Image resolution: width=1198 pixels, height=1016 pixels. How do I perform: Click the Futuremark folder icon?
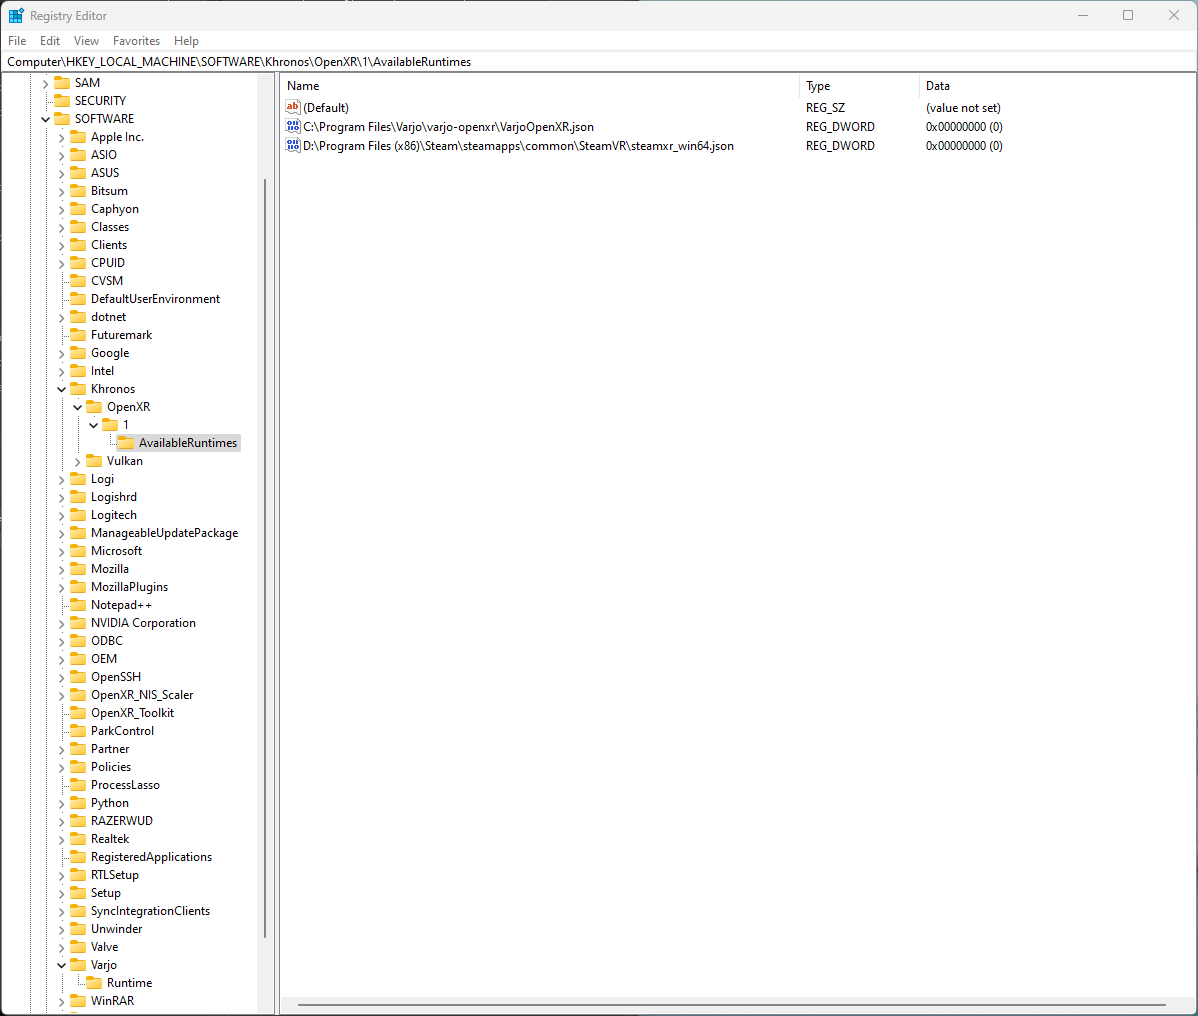[78, 335]
